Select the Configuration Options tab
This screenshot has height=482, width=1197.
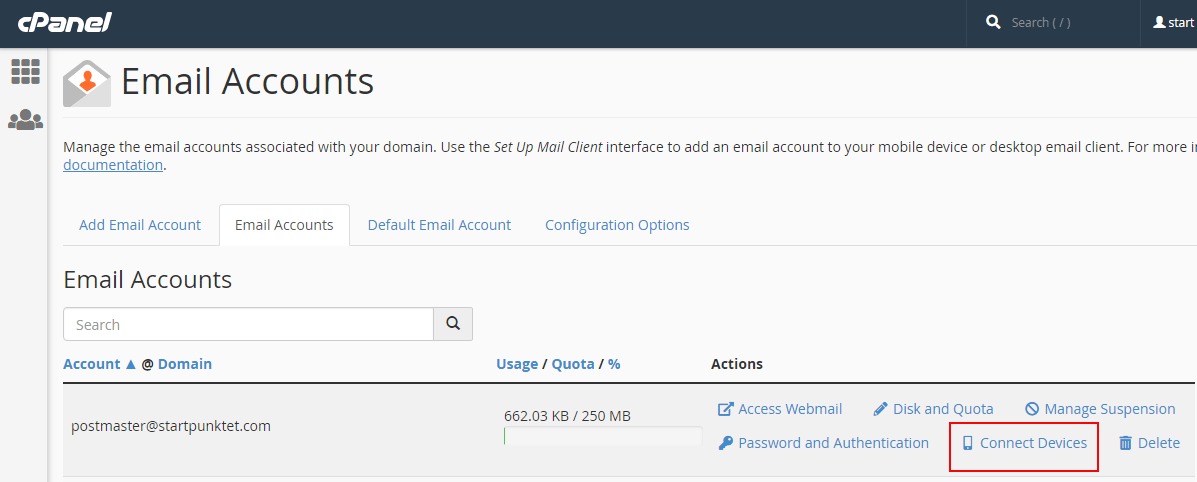(x=617, y=225)
